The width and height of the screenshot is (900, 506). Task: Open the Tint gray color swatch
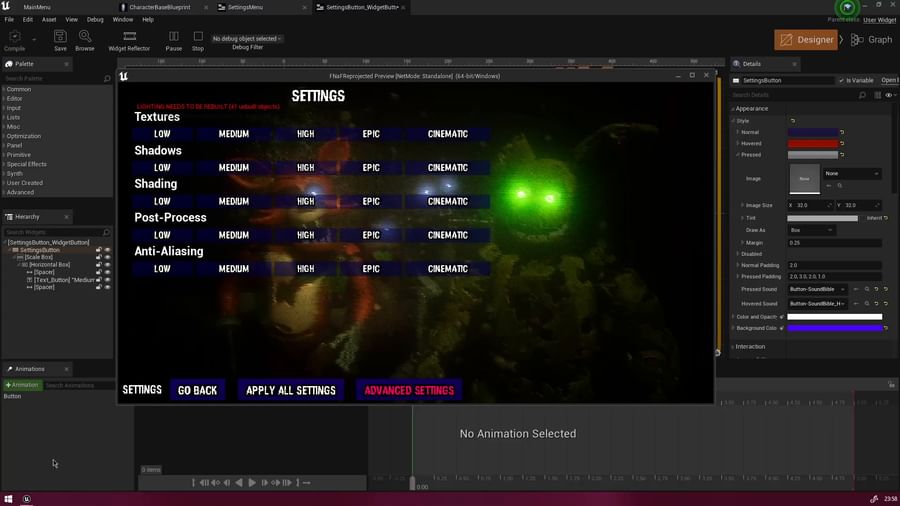[823, 219]
